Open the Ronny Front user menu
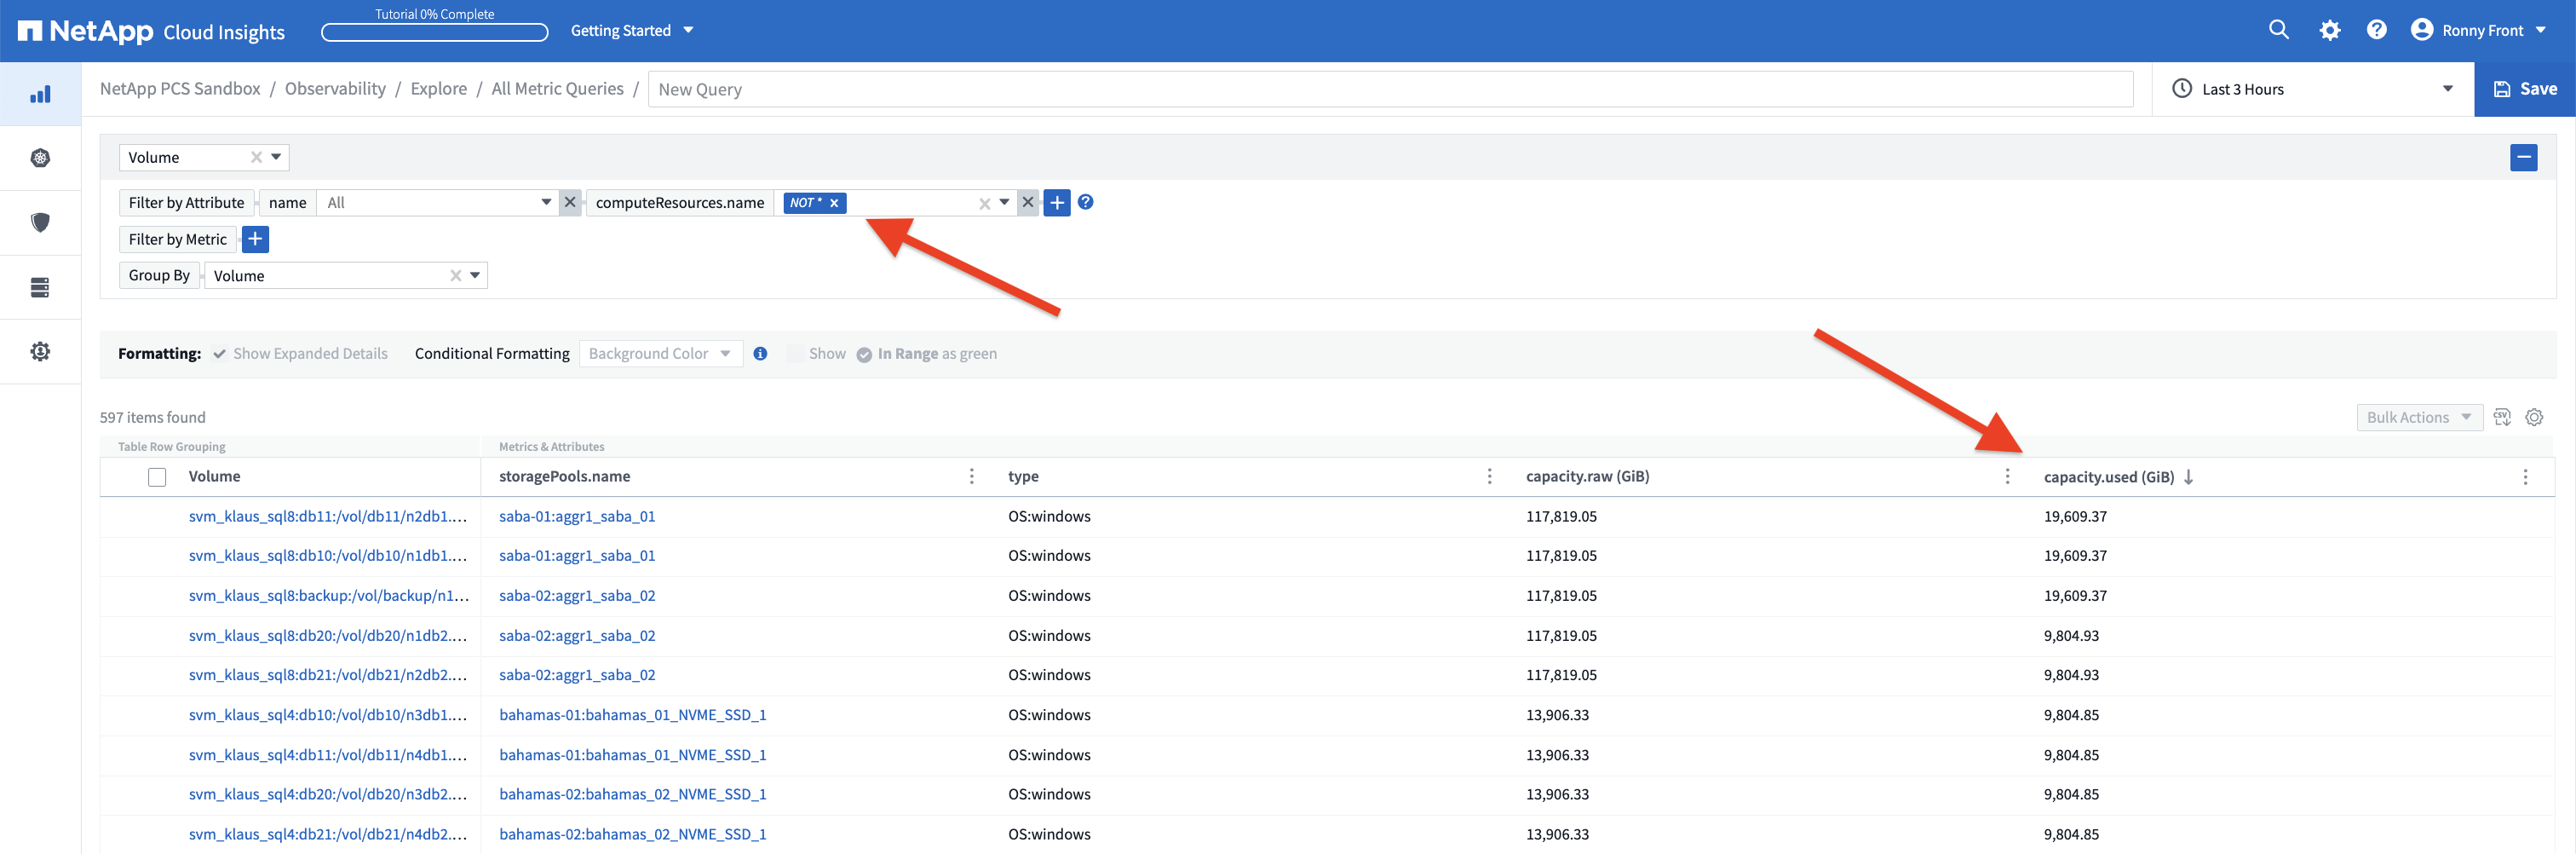This screenshot has height=854, width=2576. coord(2478,30)
